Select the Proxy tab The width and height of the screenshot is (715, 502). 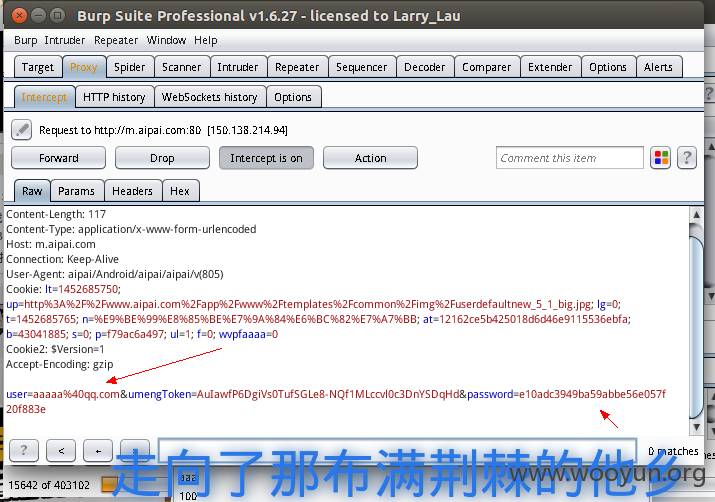click(84, 67)
